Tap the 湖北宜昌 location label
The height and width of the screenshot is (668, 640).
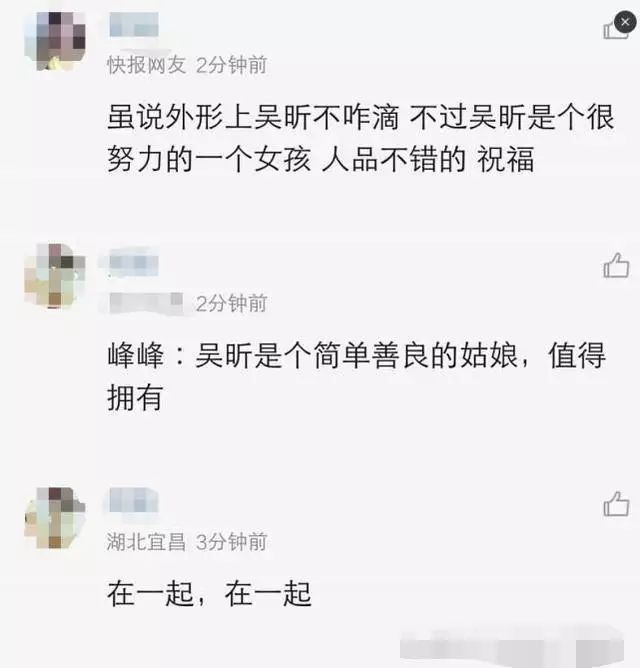pos(146,542)
